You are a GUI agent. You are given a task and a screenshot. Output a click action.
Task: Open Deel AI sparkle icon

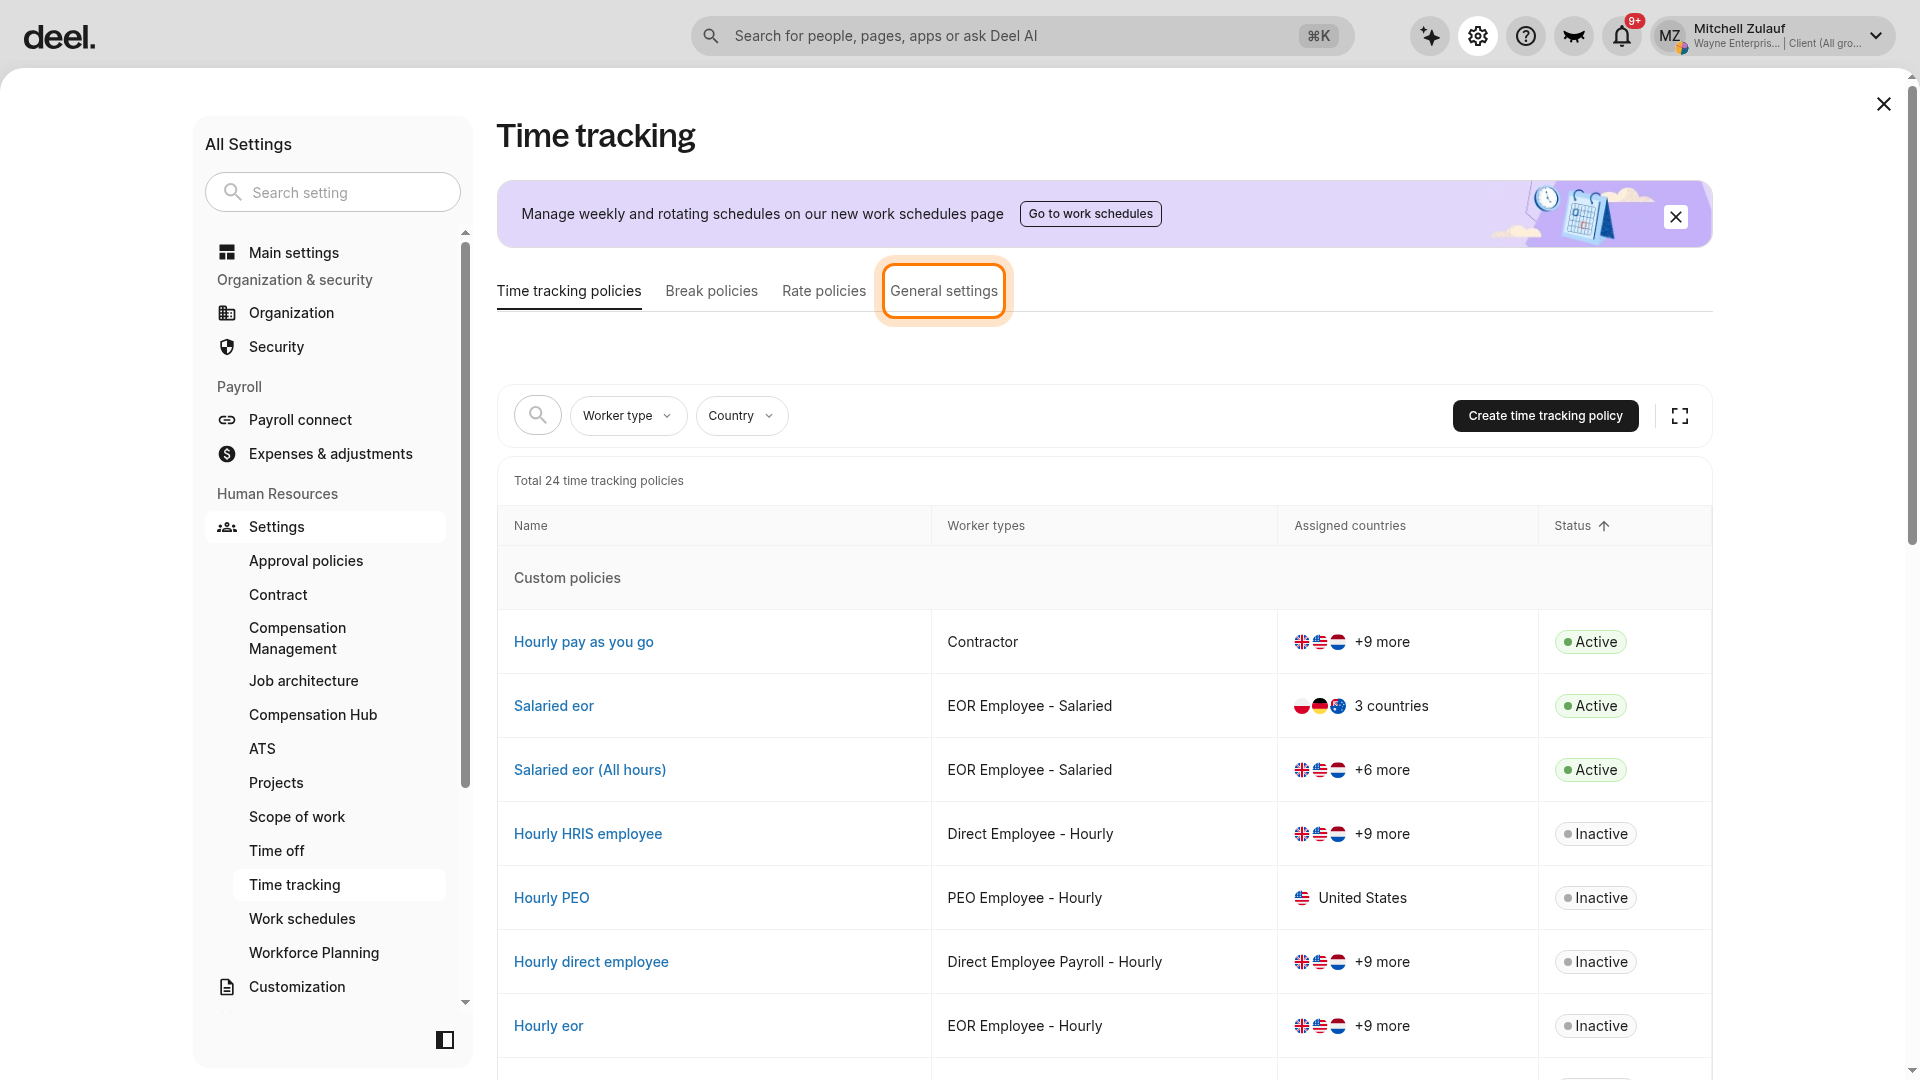tap(1430, 36)
